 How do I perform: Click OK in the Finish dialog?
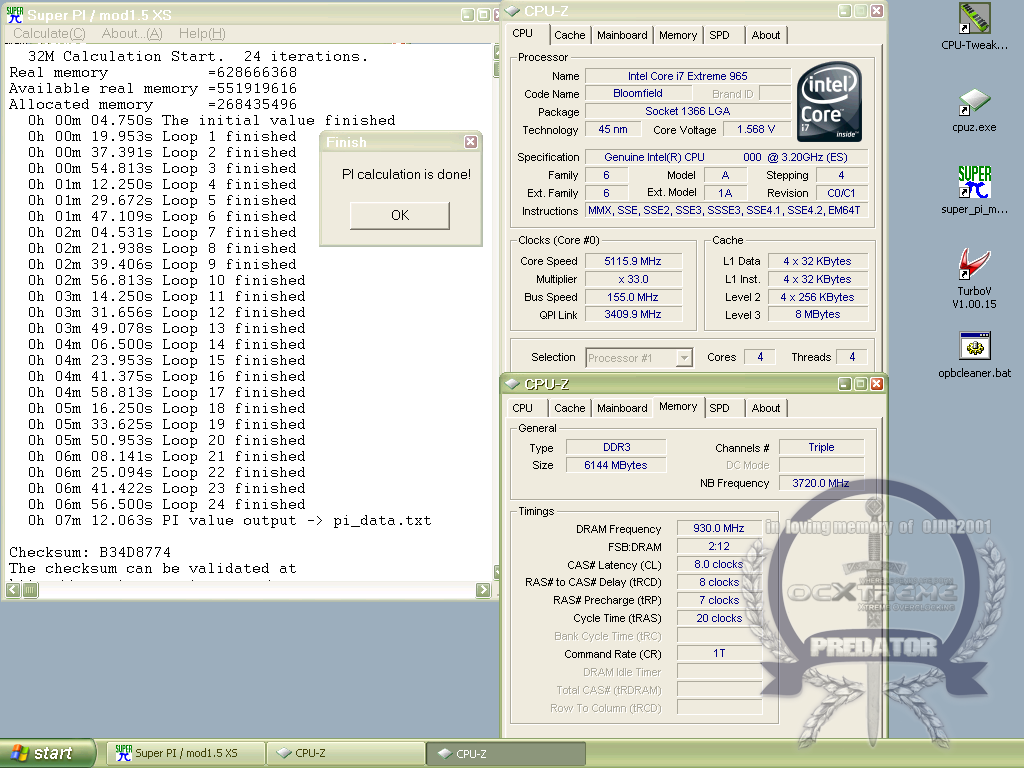400,216
